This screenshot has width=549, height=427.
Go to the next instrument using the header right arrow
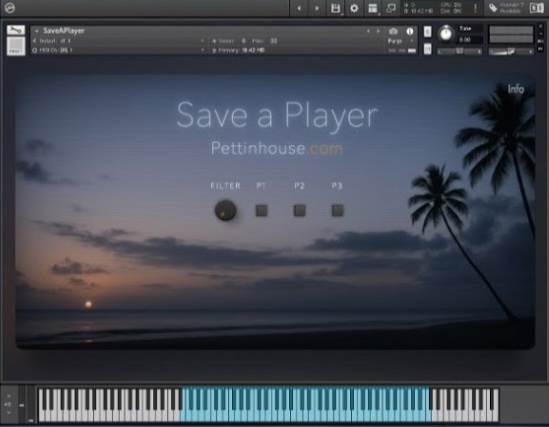pyautogui.click(x=317, y=8)
